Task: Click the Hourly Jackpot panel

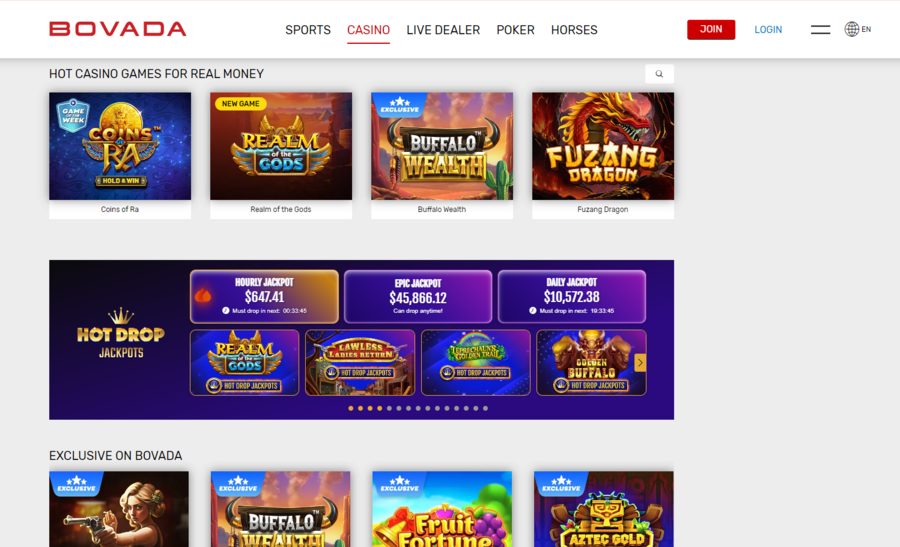Action: (x=264, y=297)
